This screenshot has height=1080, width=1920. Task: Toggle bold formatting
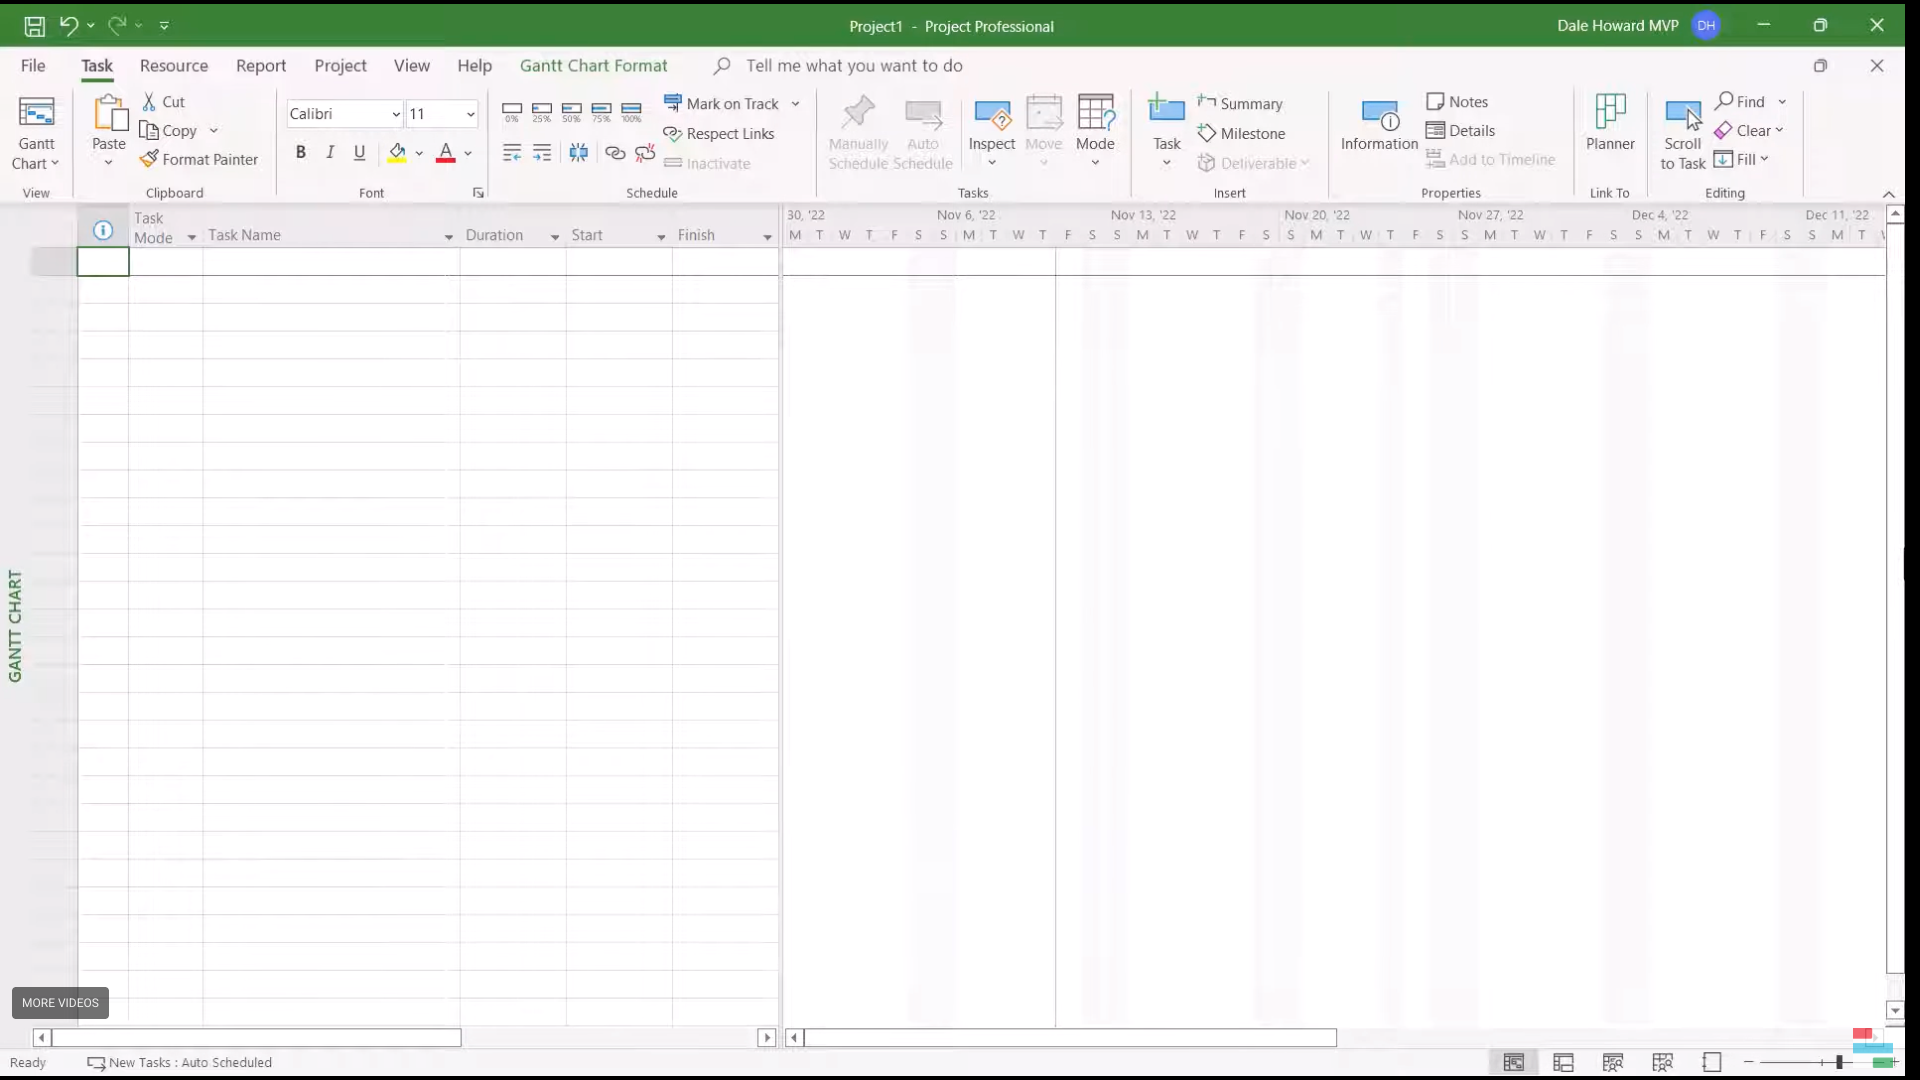[300, 153]
